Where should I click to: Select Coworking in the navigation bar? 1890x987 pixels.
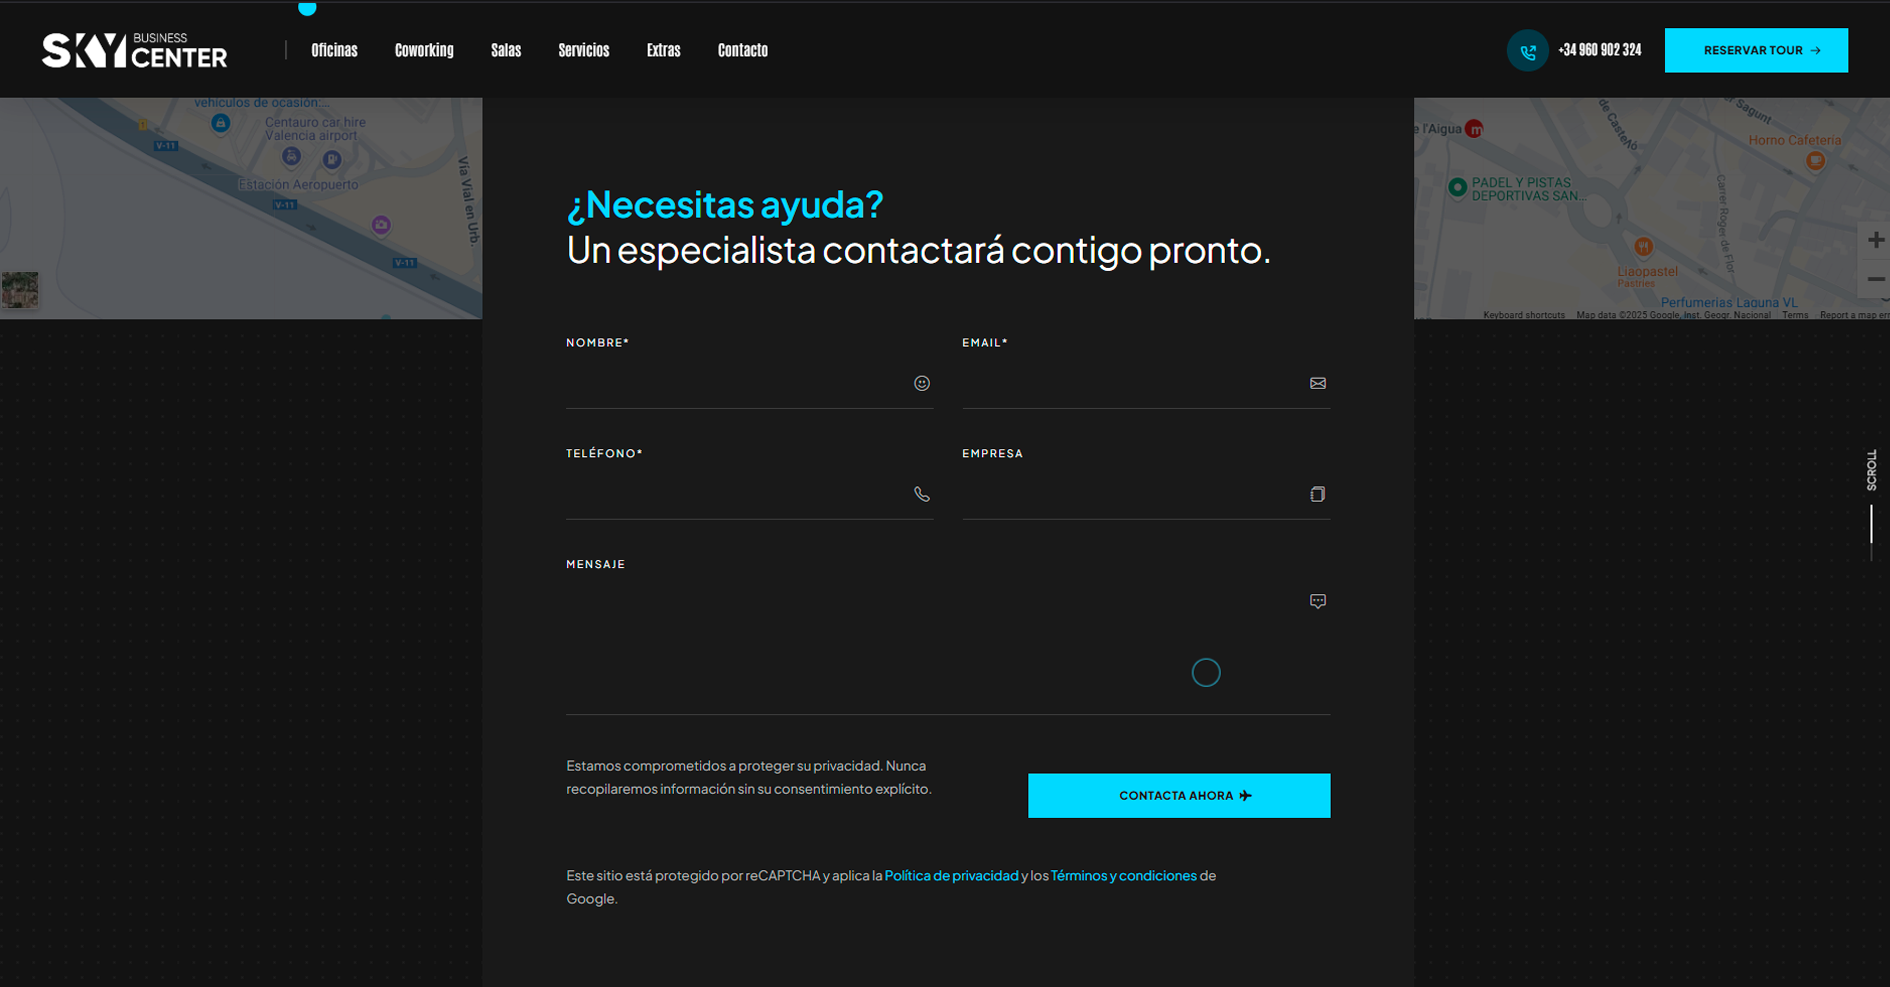(424, 50)
